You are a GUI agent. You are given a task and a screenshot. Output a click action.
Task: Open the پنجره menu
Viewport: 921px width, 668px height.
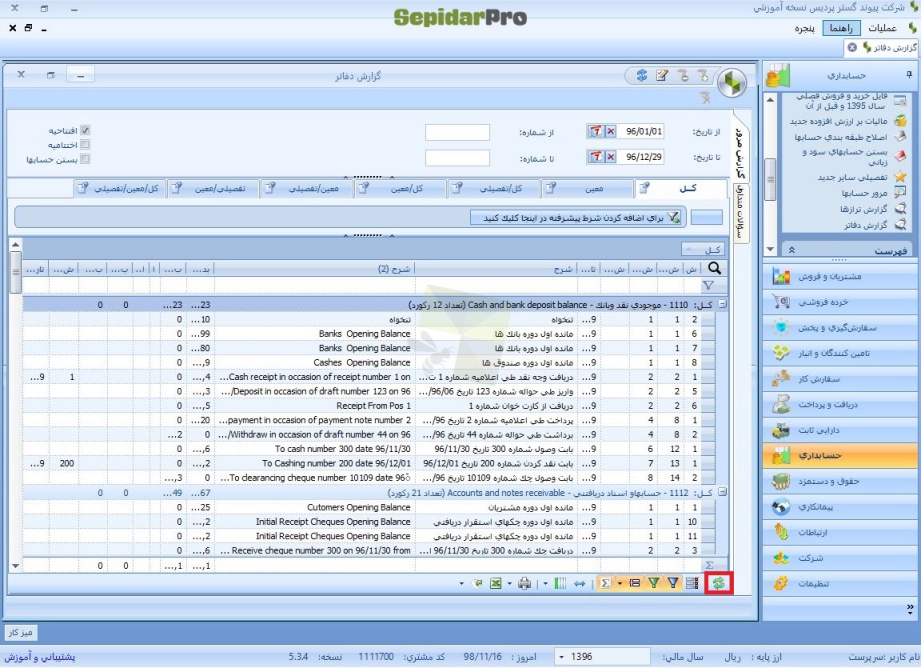click(x=804, y=28)
